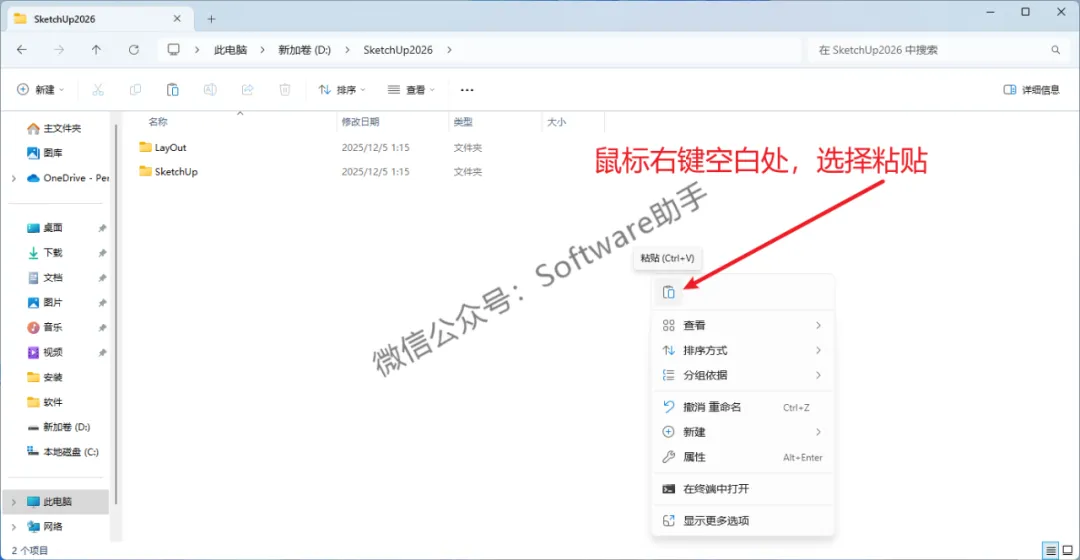
Task: Click the paste icon in toolbar
Action: click(x=173, y=90)
